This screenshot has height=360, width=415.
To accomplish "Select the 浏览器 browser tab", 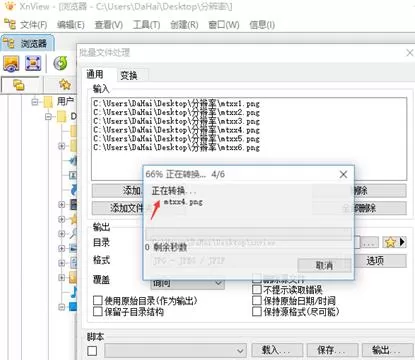I will pyautogui.click(x=27, y=43).
